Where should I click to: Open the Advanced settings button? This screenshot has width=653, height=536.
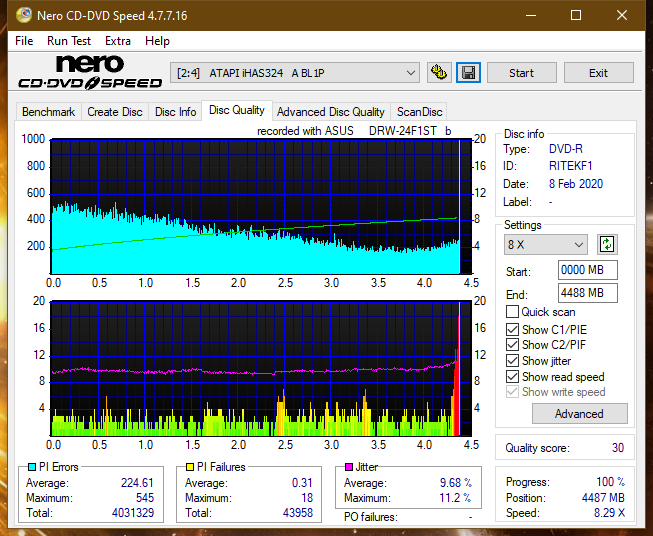579,414
